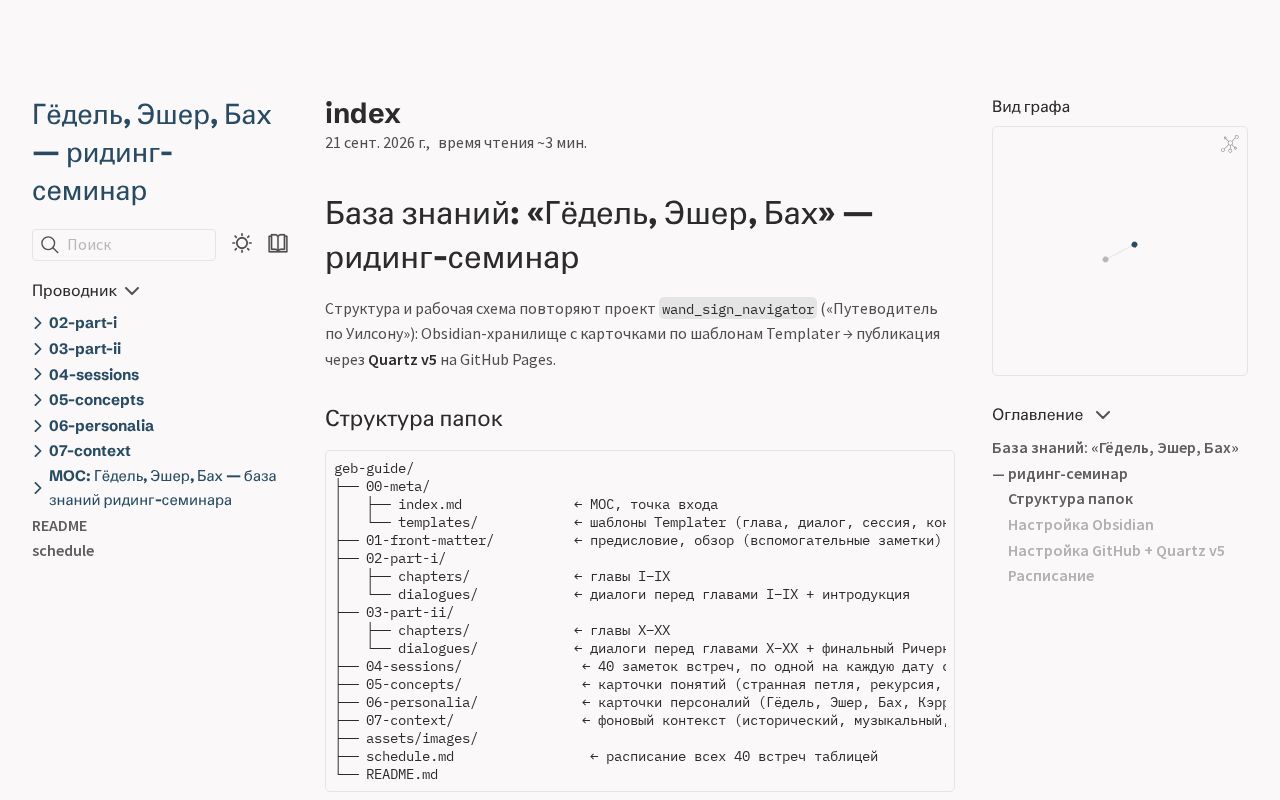Open the 06-personalia folder name

click(x=101, y=426)
